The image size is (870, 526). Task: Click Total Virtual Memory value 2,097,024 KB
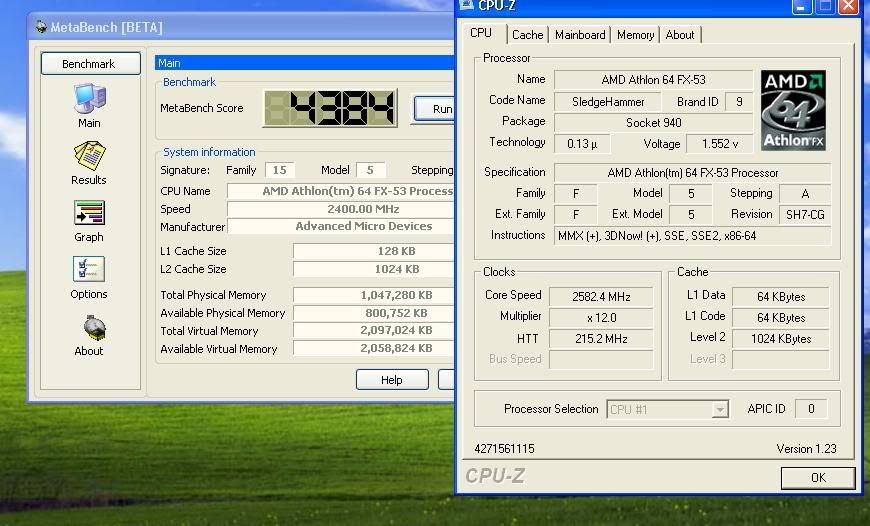373,331
